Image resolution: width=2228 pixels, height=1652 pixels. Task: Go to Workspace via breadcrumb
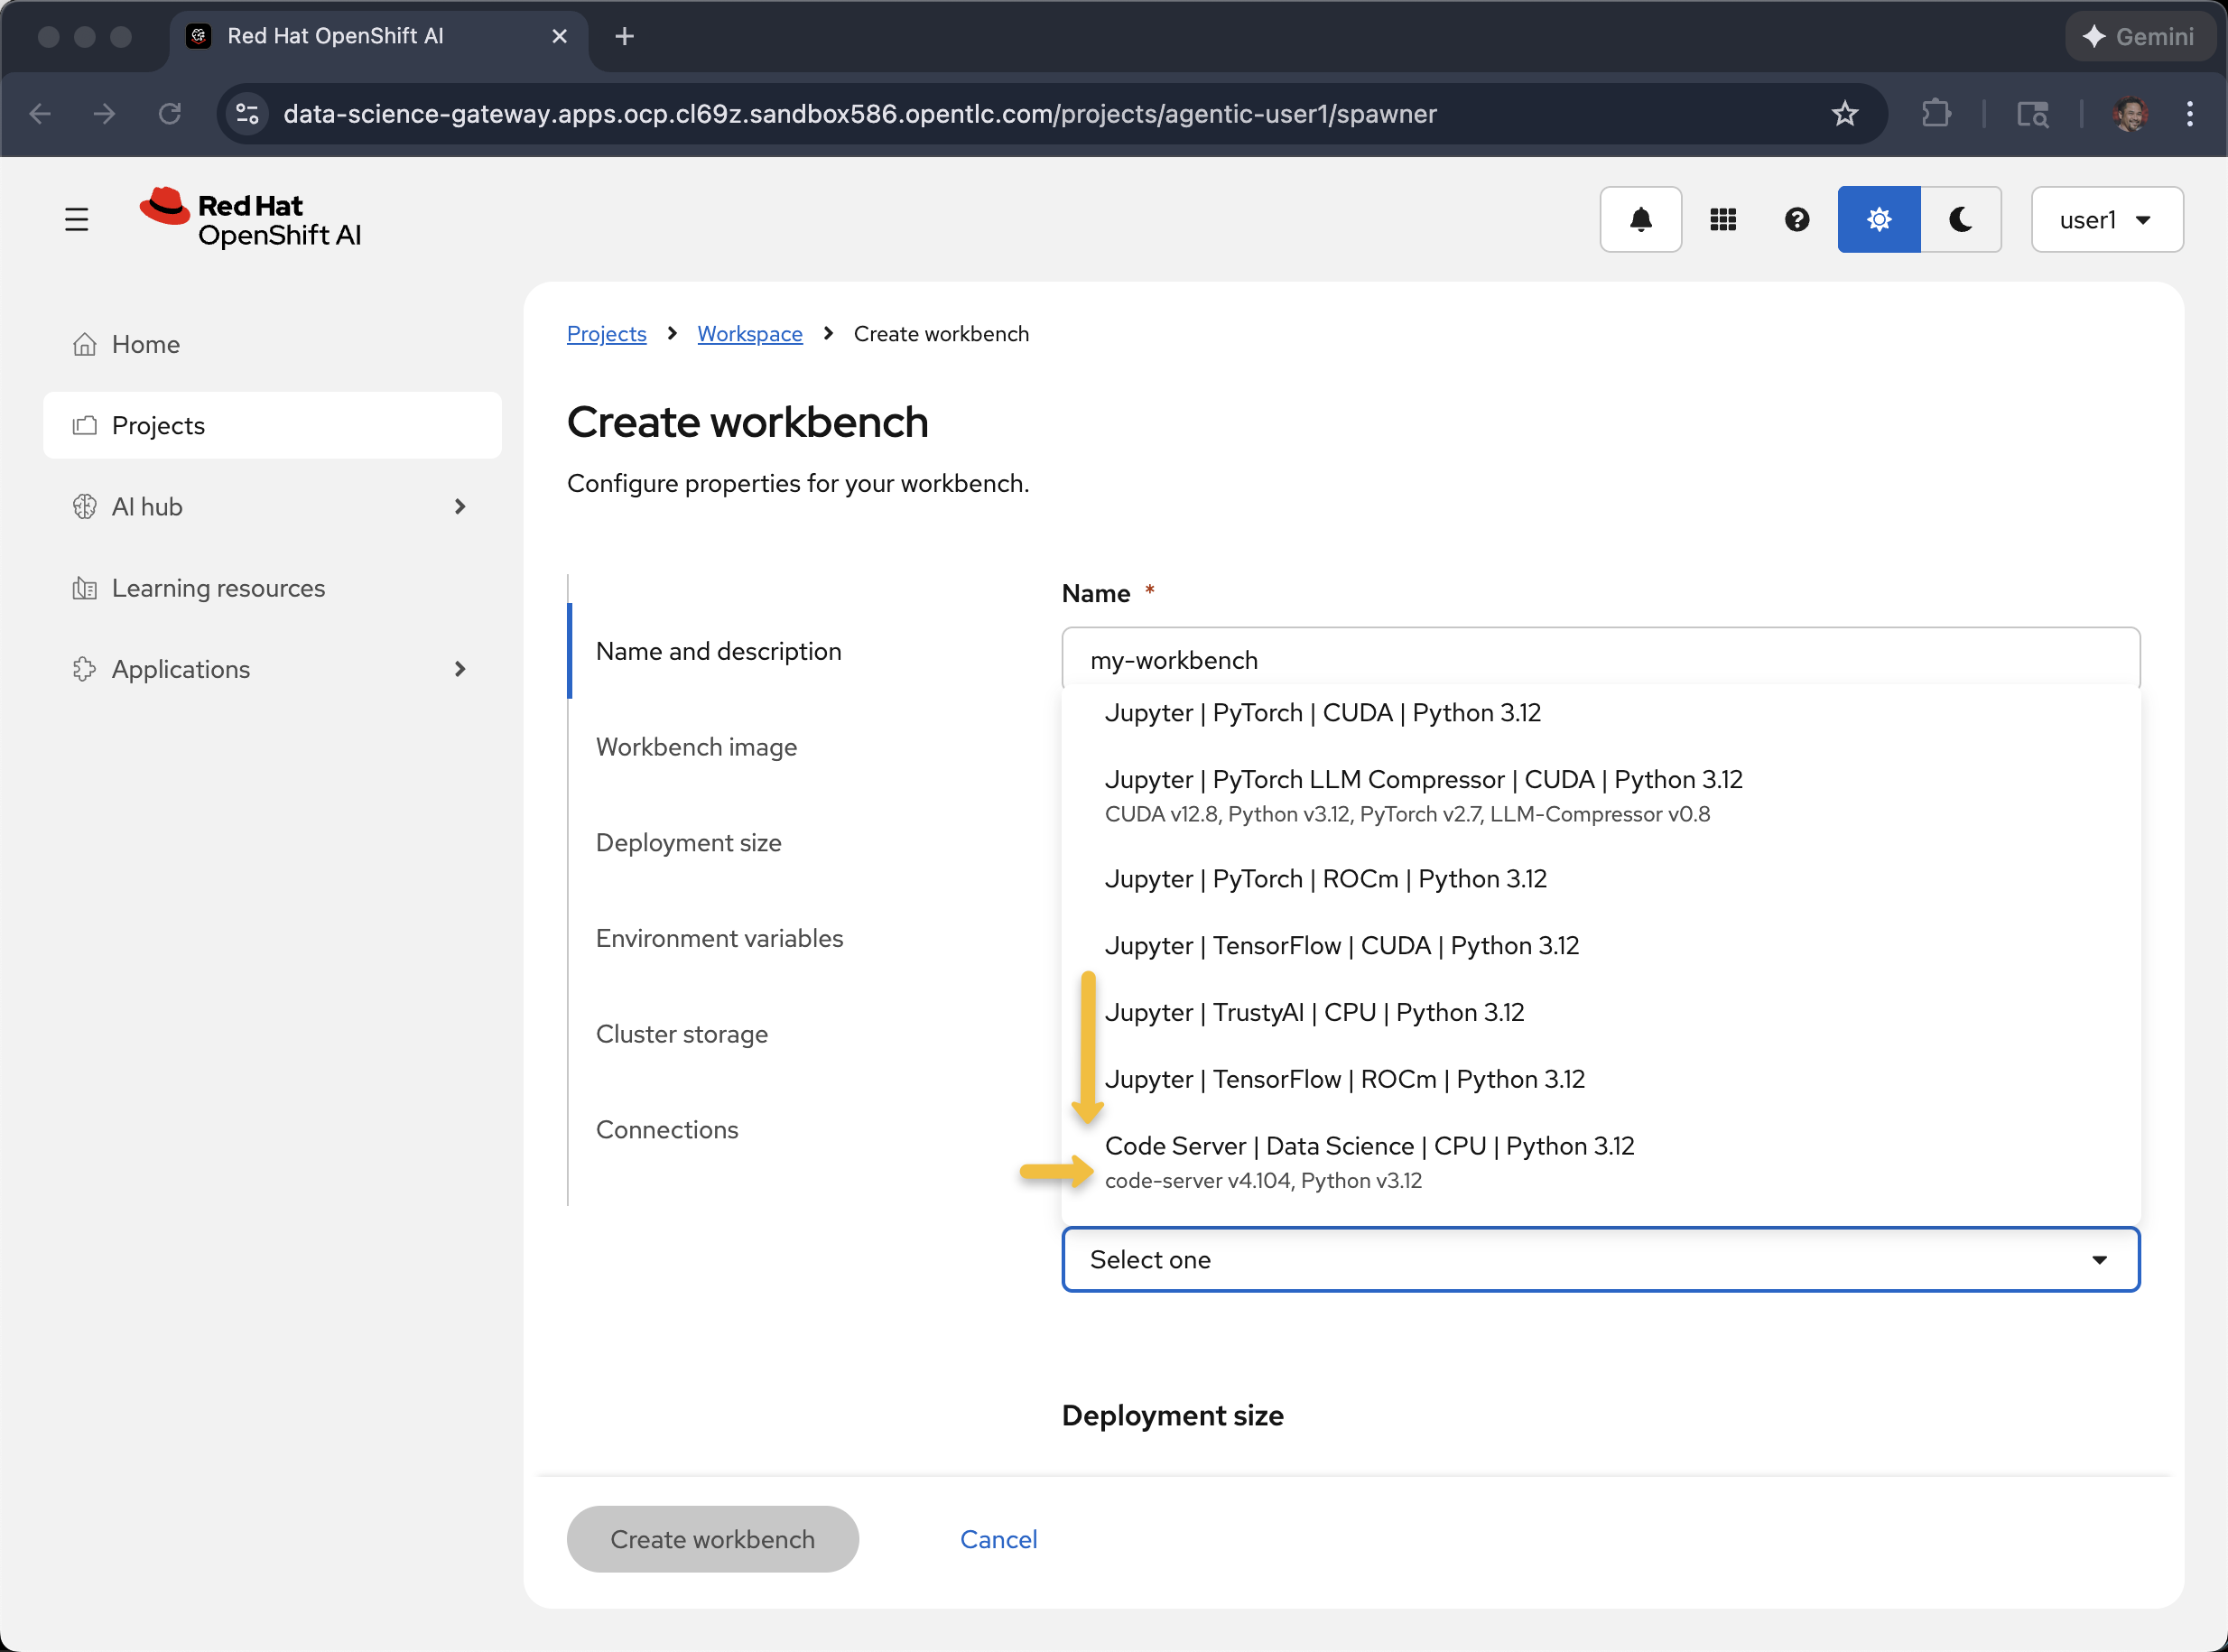[x=749, y=333]
